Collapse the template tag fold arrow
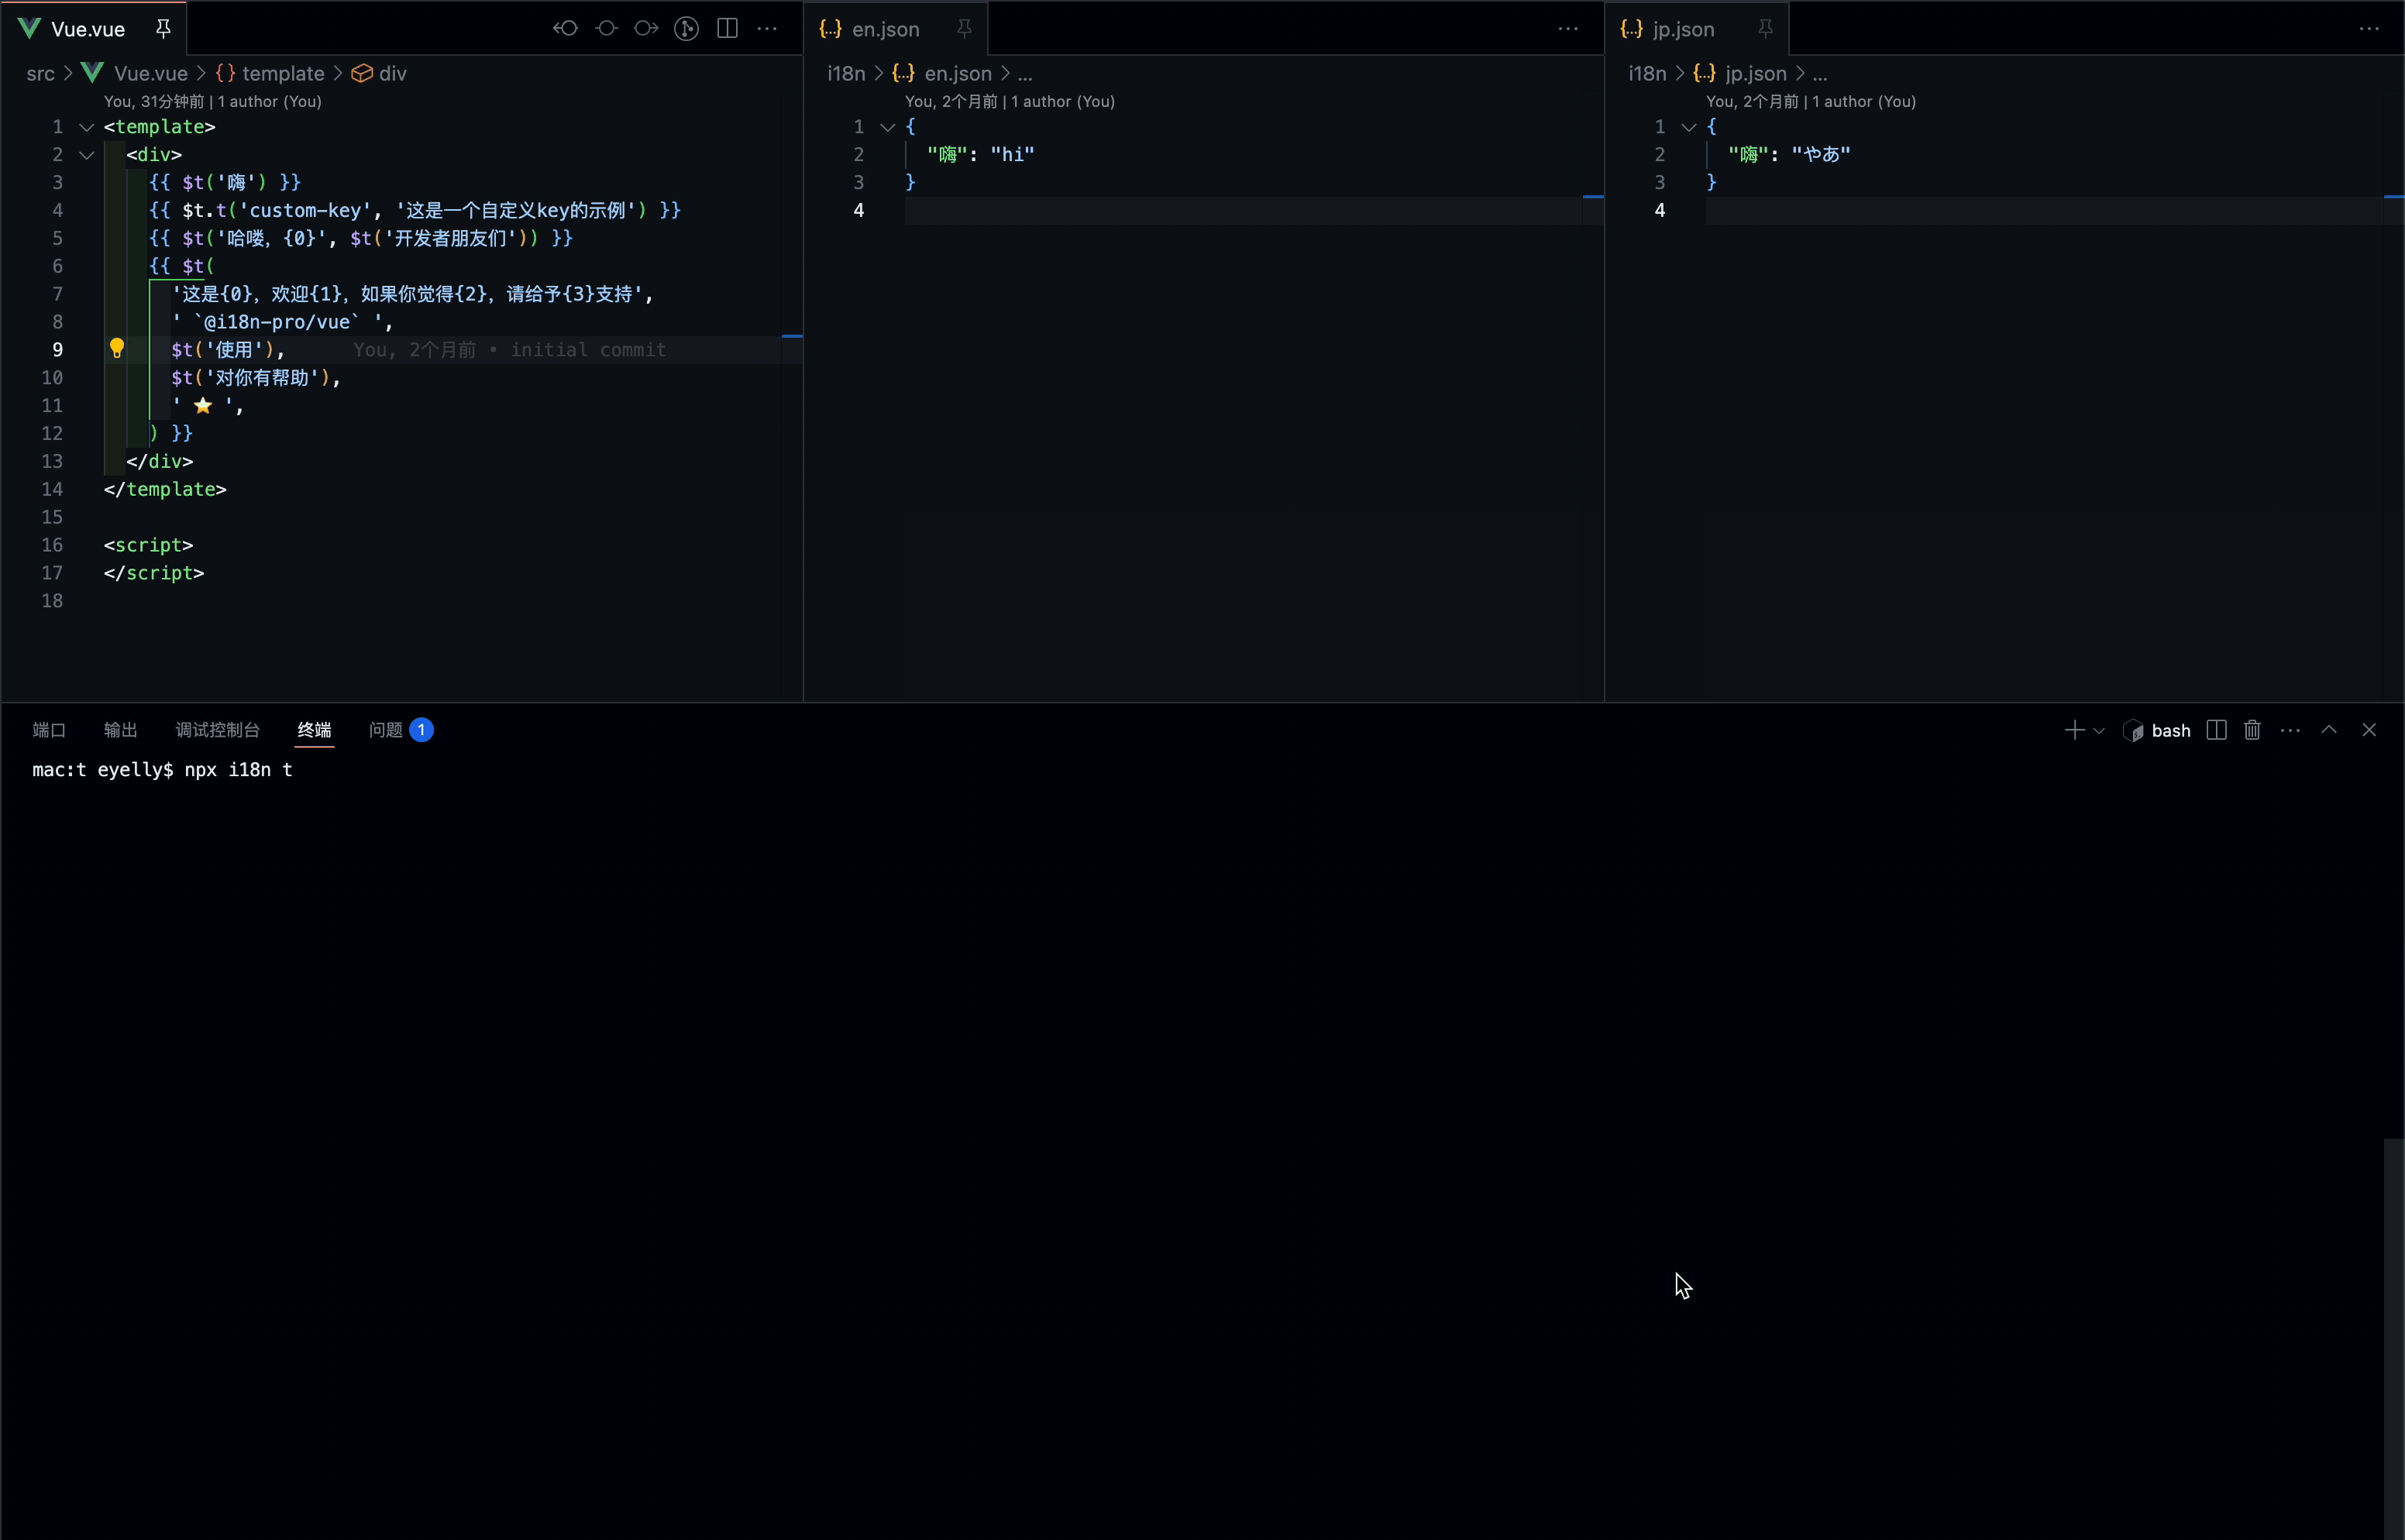 tap(87, 127)
